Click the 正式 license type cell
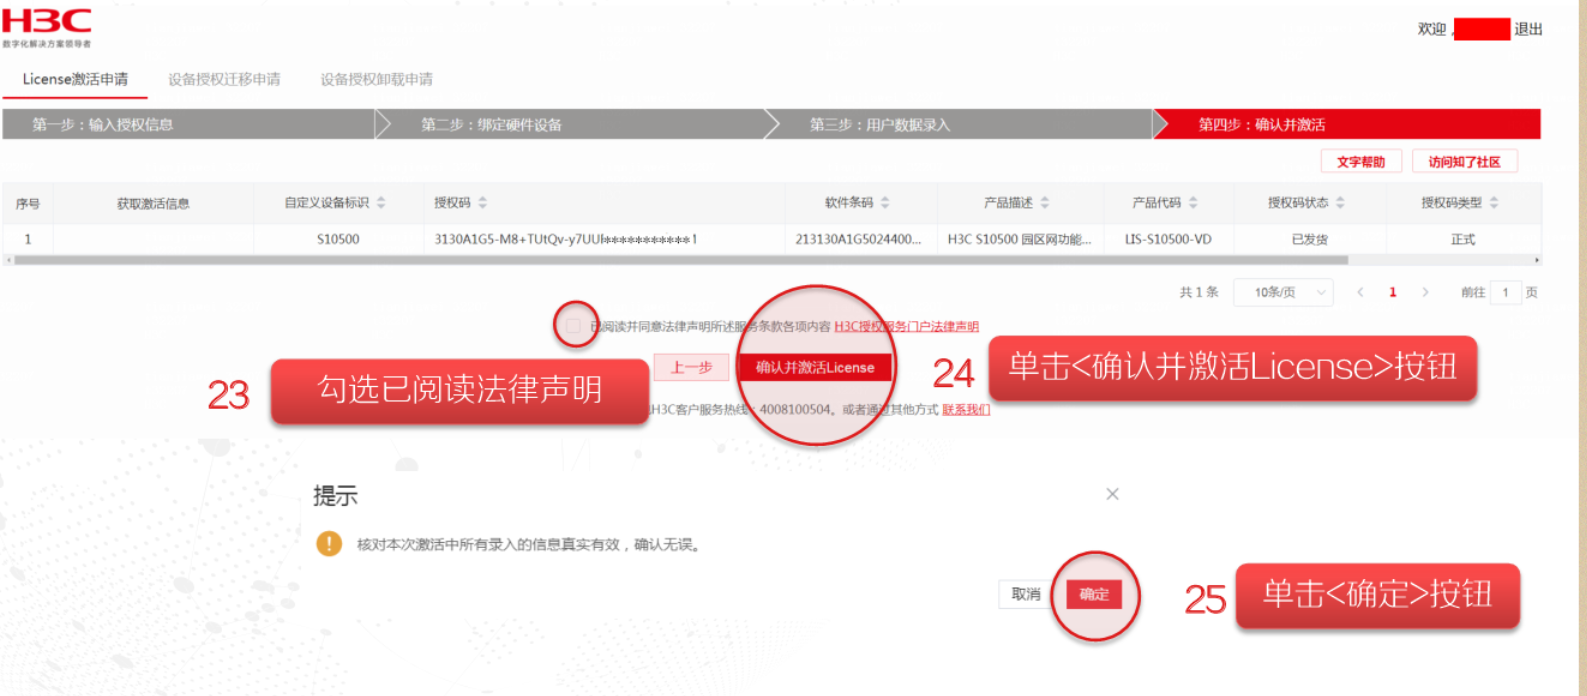 point(1463,239)
